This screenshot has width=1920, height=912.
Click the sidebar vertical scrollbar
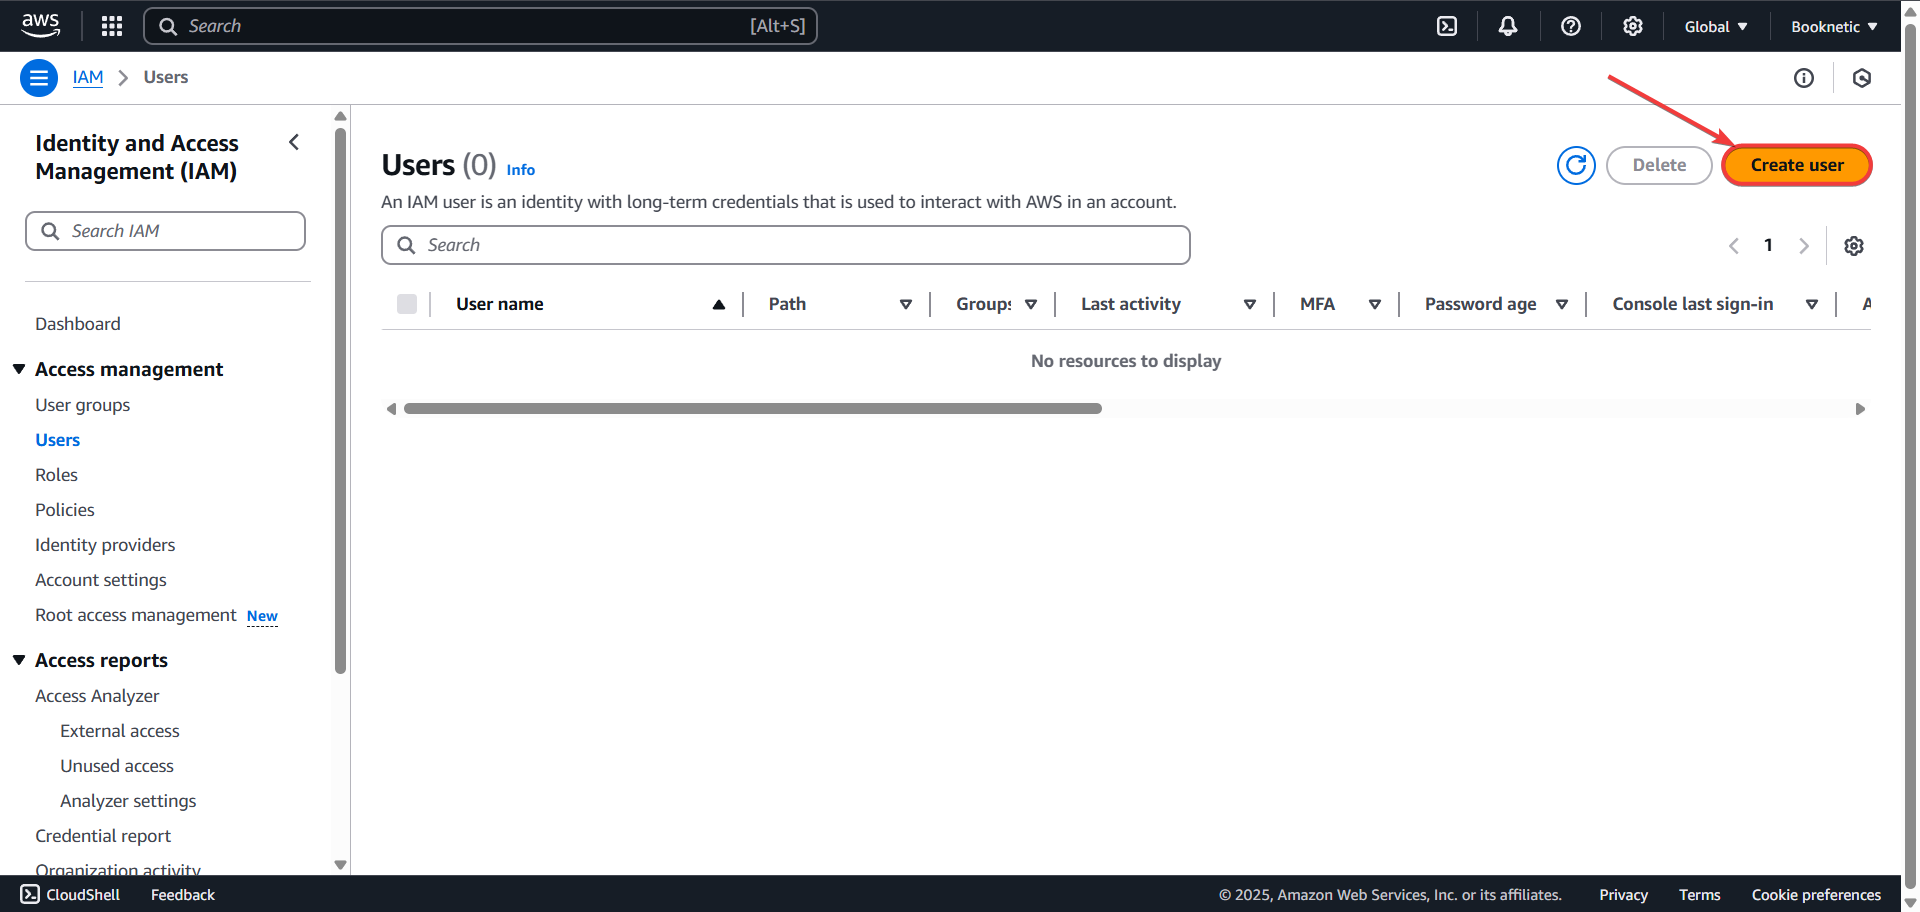(340, 400)
